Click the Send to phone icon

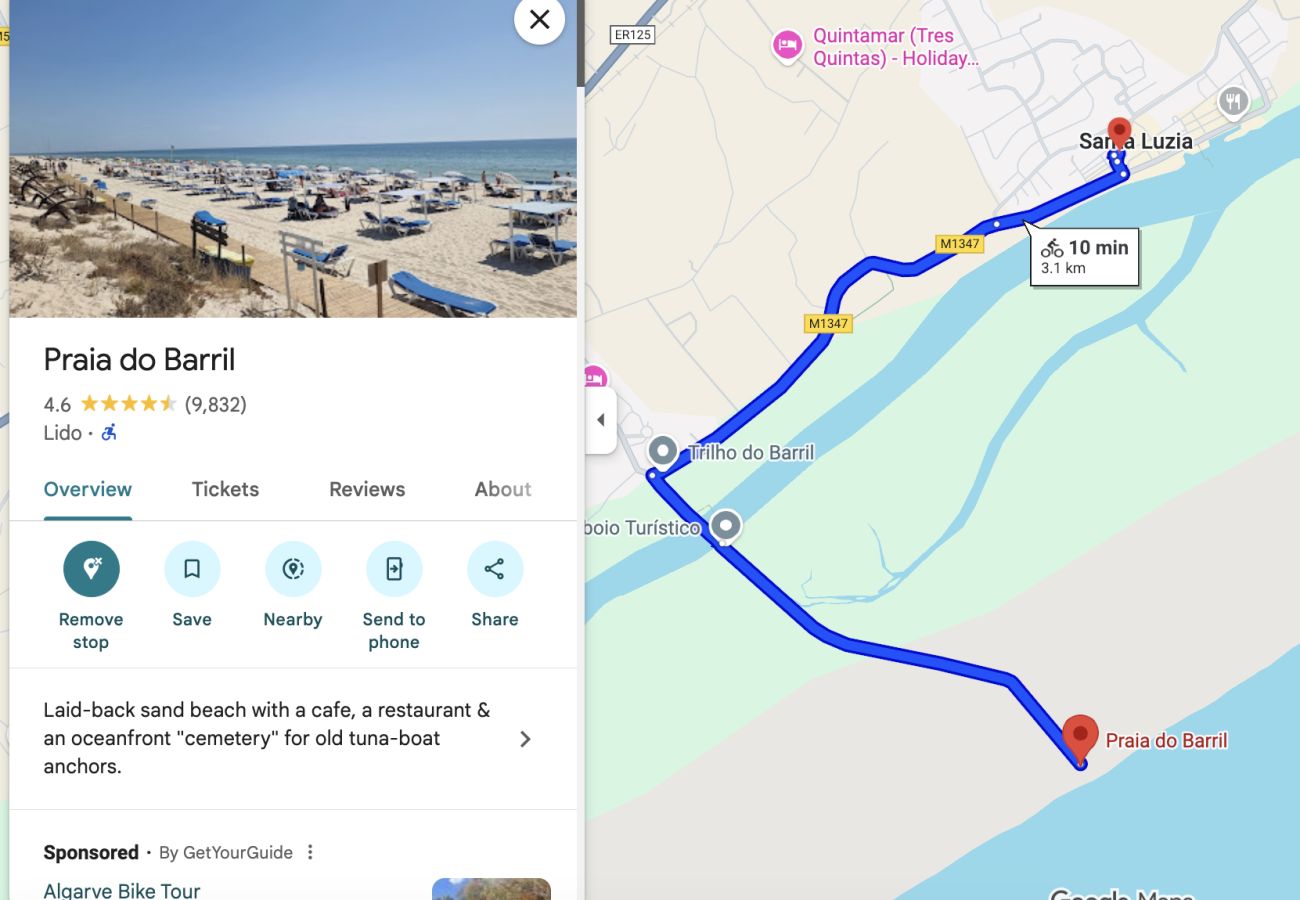pos(394,569)
